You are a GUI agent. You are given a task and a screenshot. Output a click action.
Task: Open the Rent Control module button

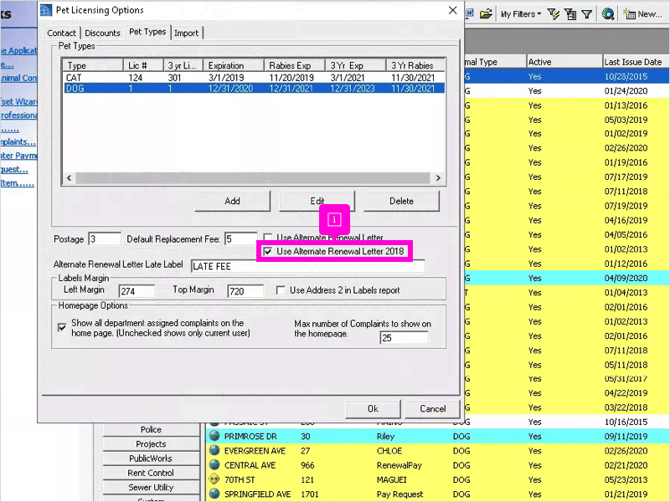[x=151, y=473]
